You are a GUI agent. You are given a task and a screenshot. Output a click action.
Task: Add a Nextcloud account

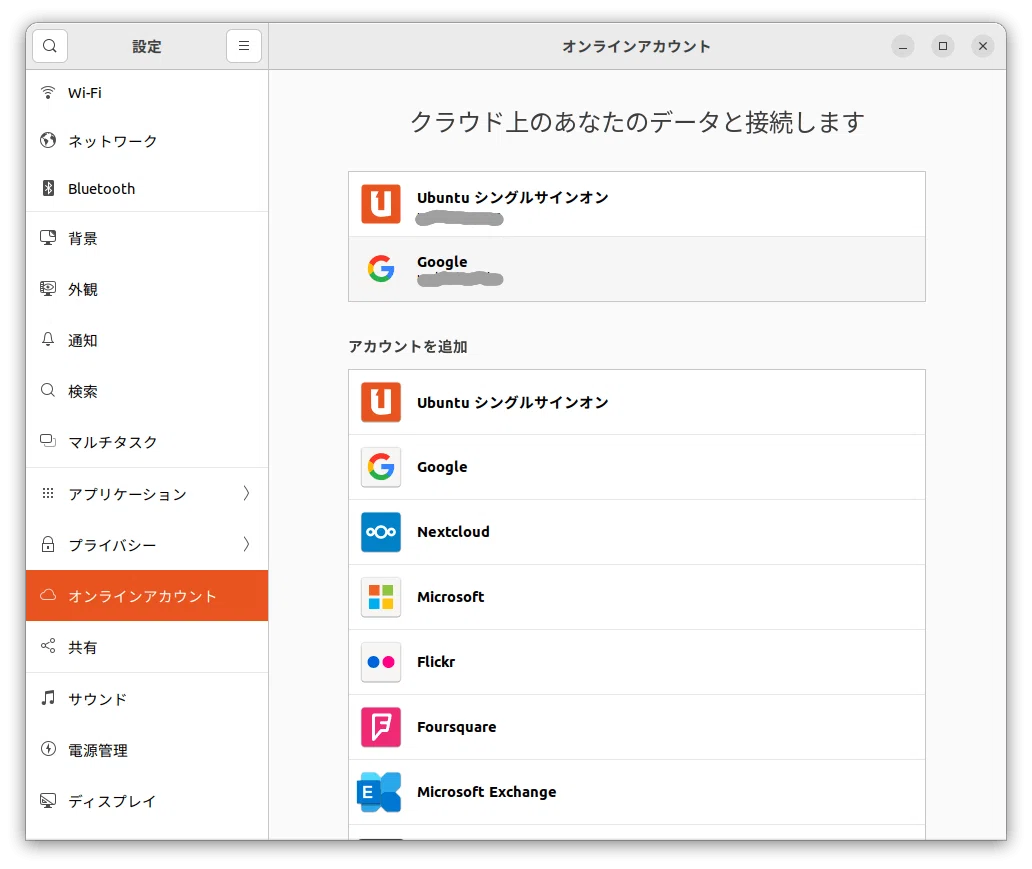click(x=636, y=532)
